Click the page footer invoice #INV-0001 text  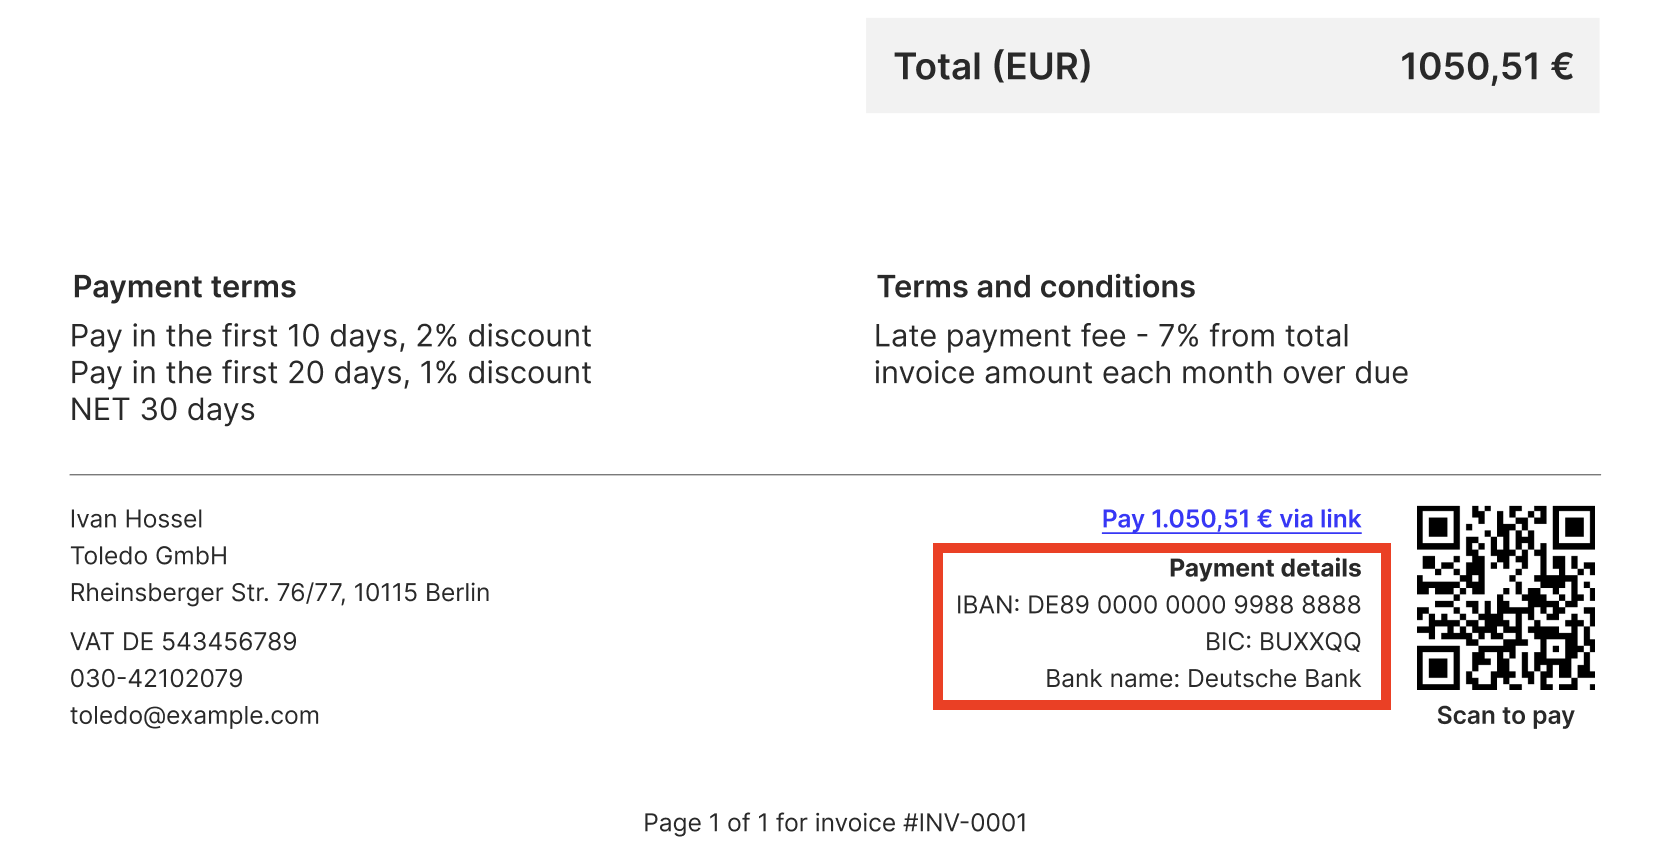[835, 823]
